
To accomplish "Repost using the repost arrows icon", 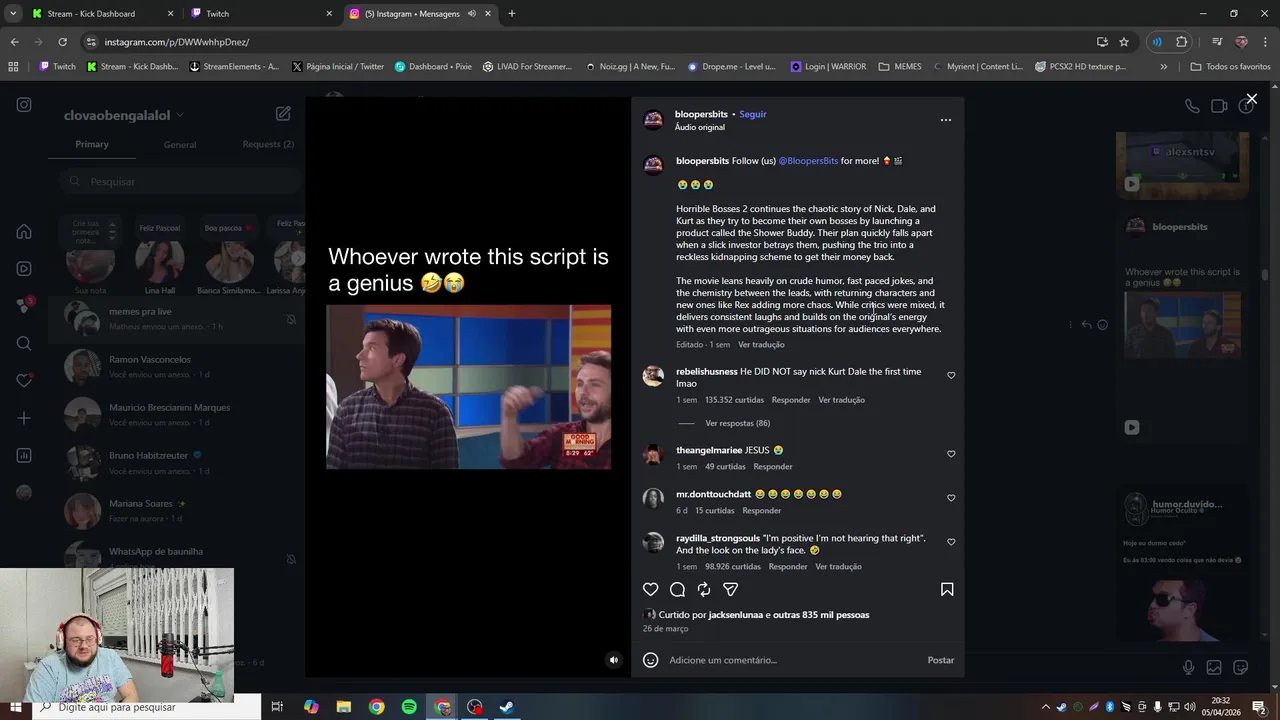I will [704, 589].
